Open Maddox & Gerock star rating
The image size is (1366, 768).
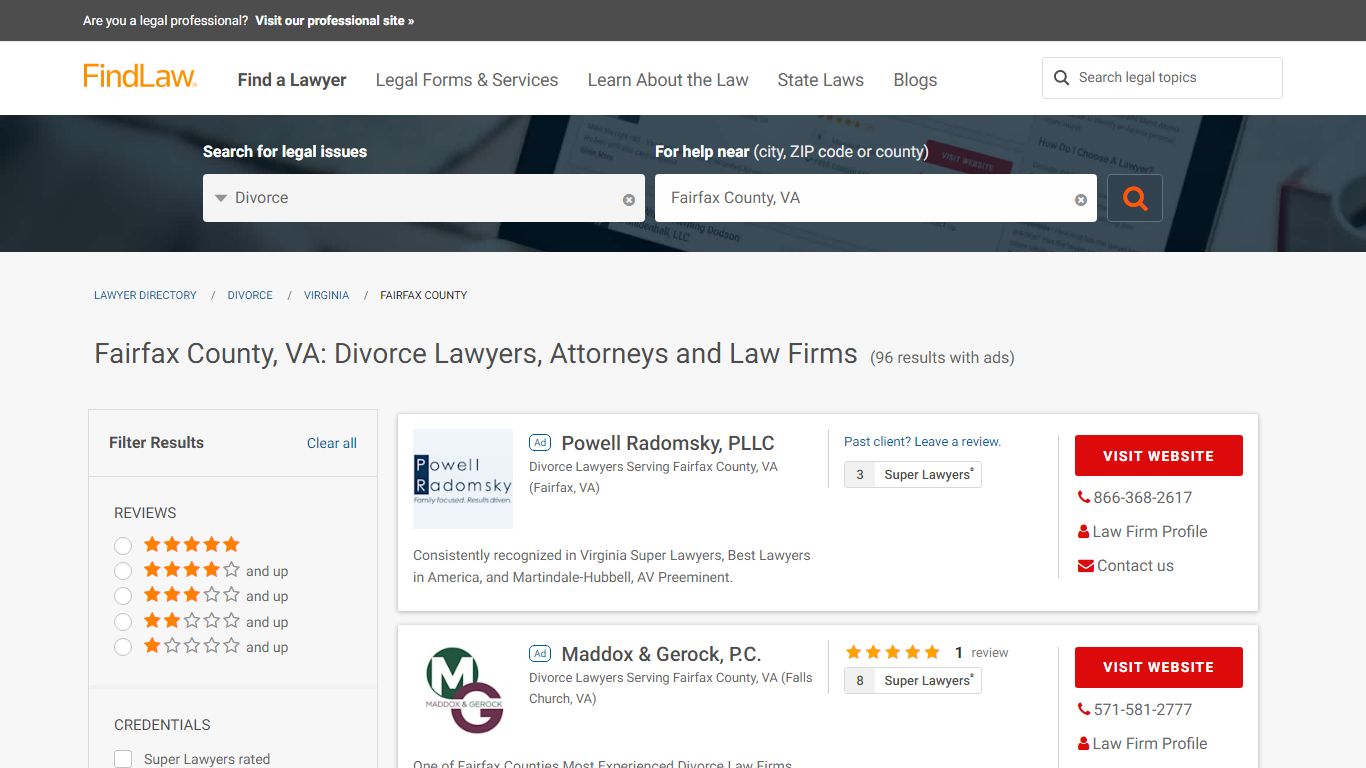point(893,652)
